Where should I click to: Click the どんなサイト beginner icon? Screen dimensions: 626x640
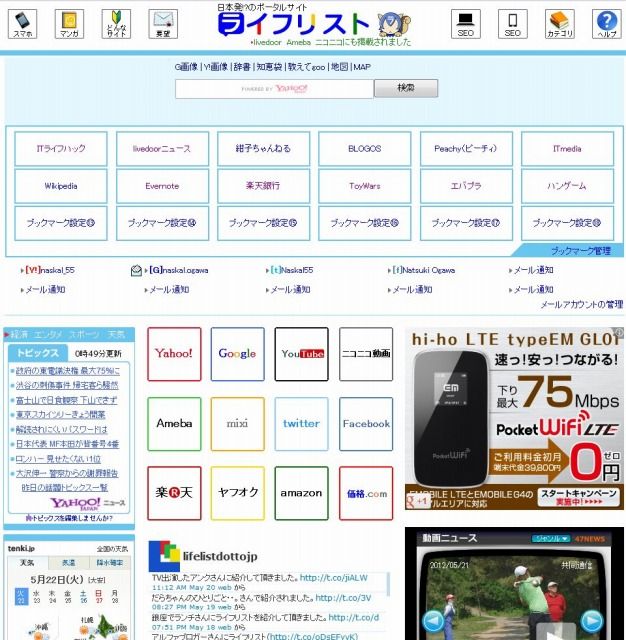(116, 24)
